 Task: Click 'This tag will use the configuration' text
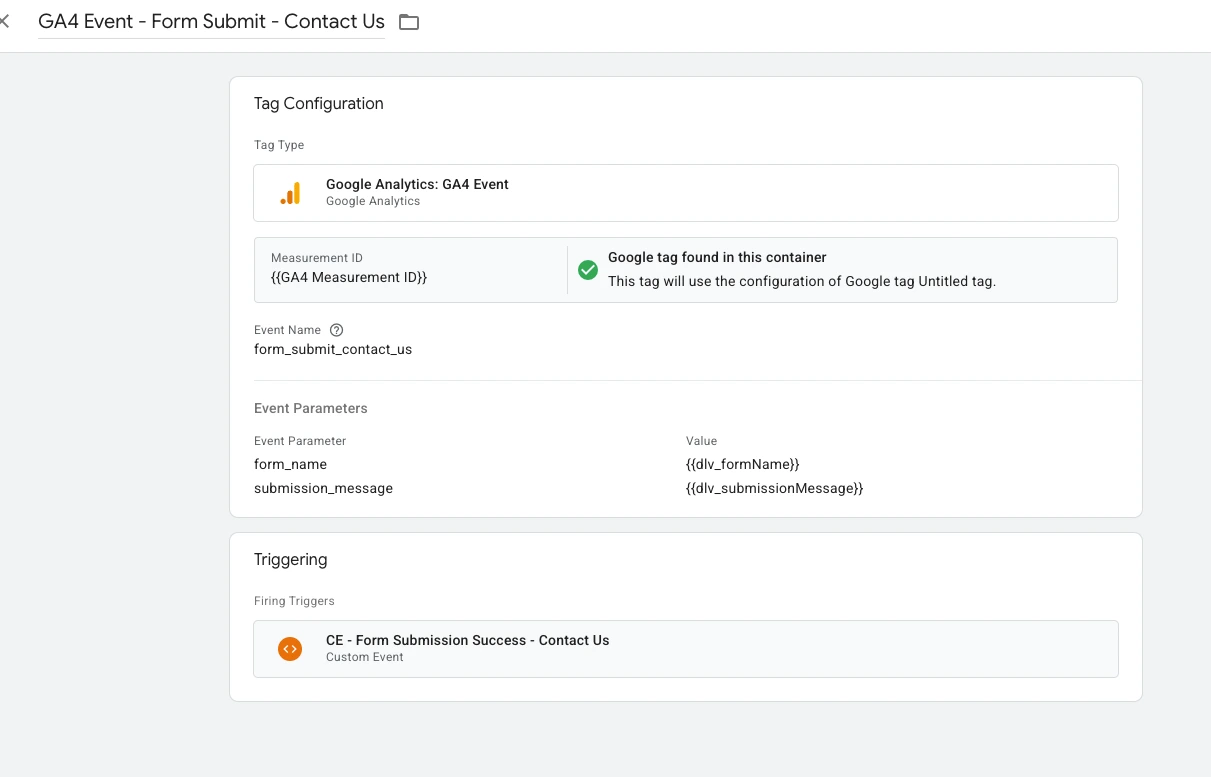802,282
